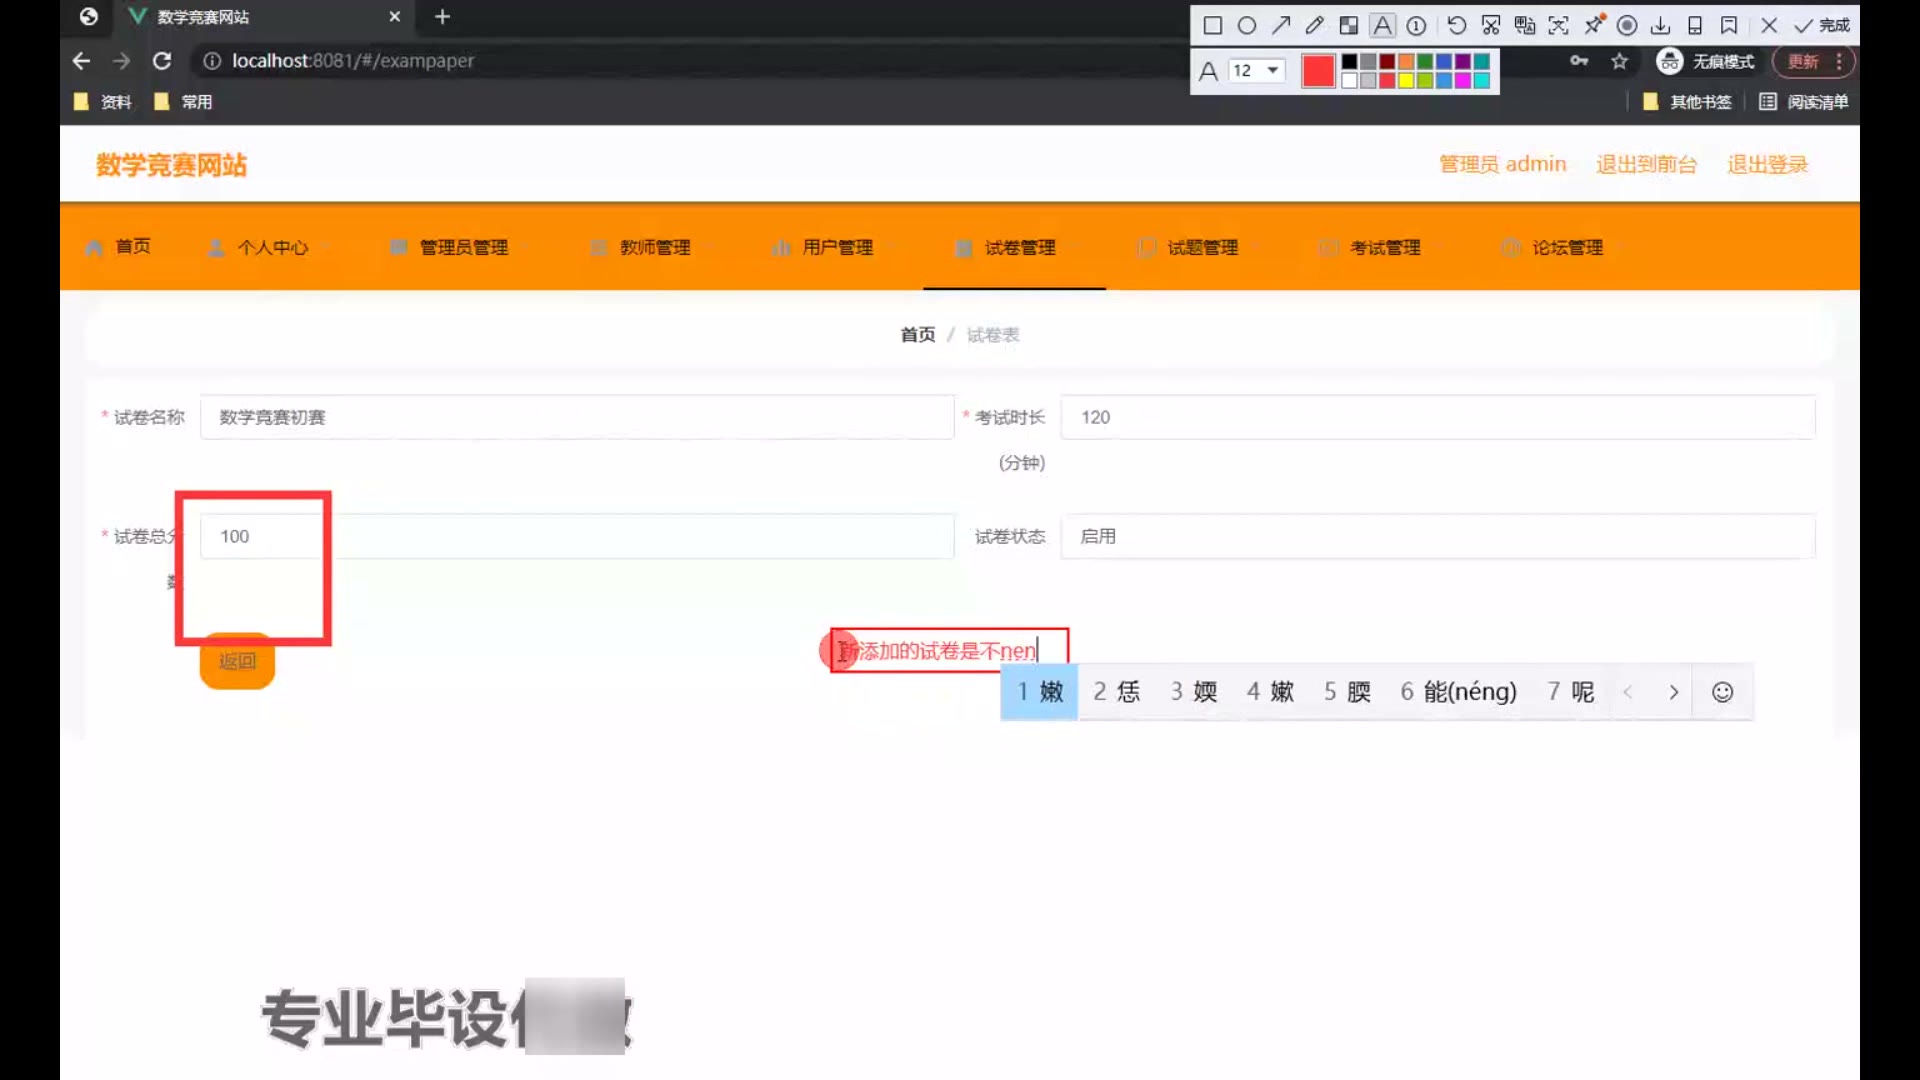
Task: Click the undo annotation icon
Action: (x=1456, y=25)
